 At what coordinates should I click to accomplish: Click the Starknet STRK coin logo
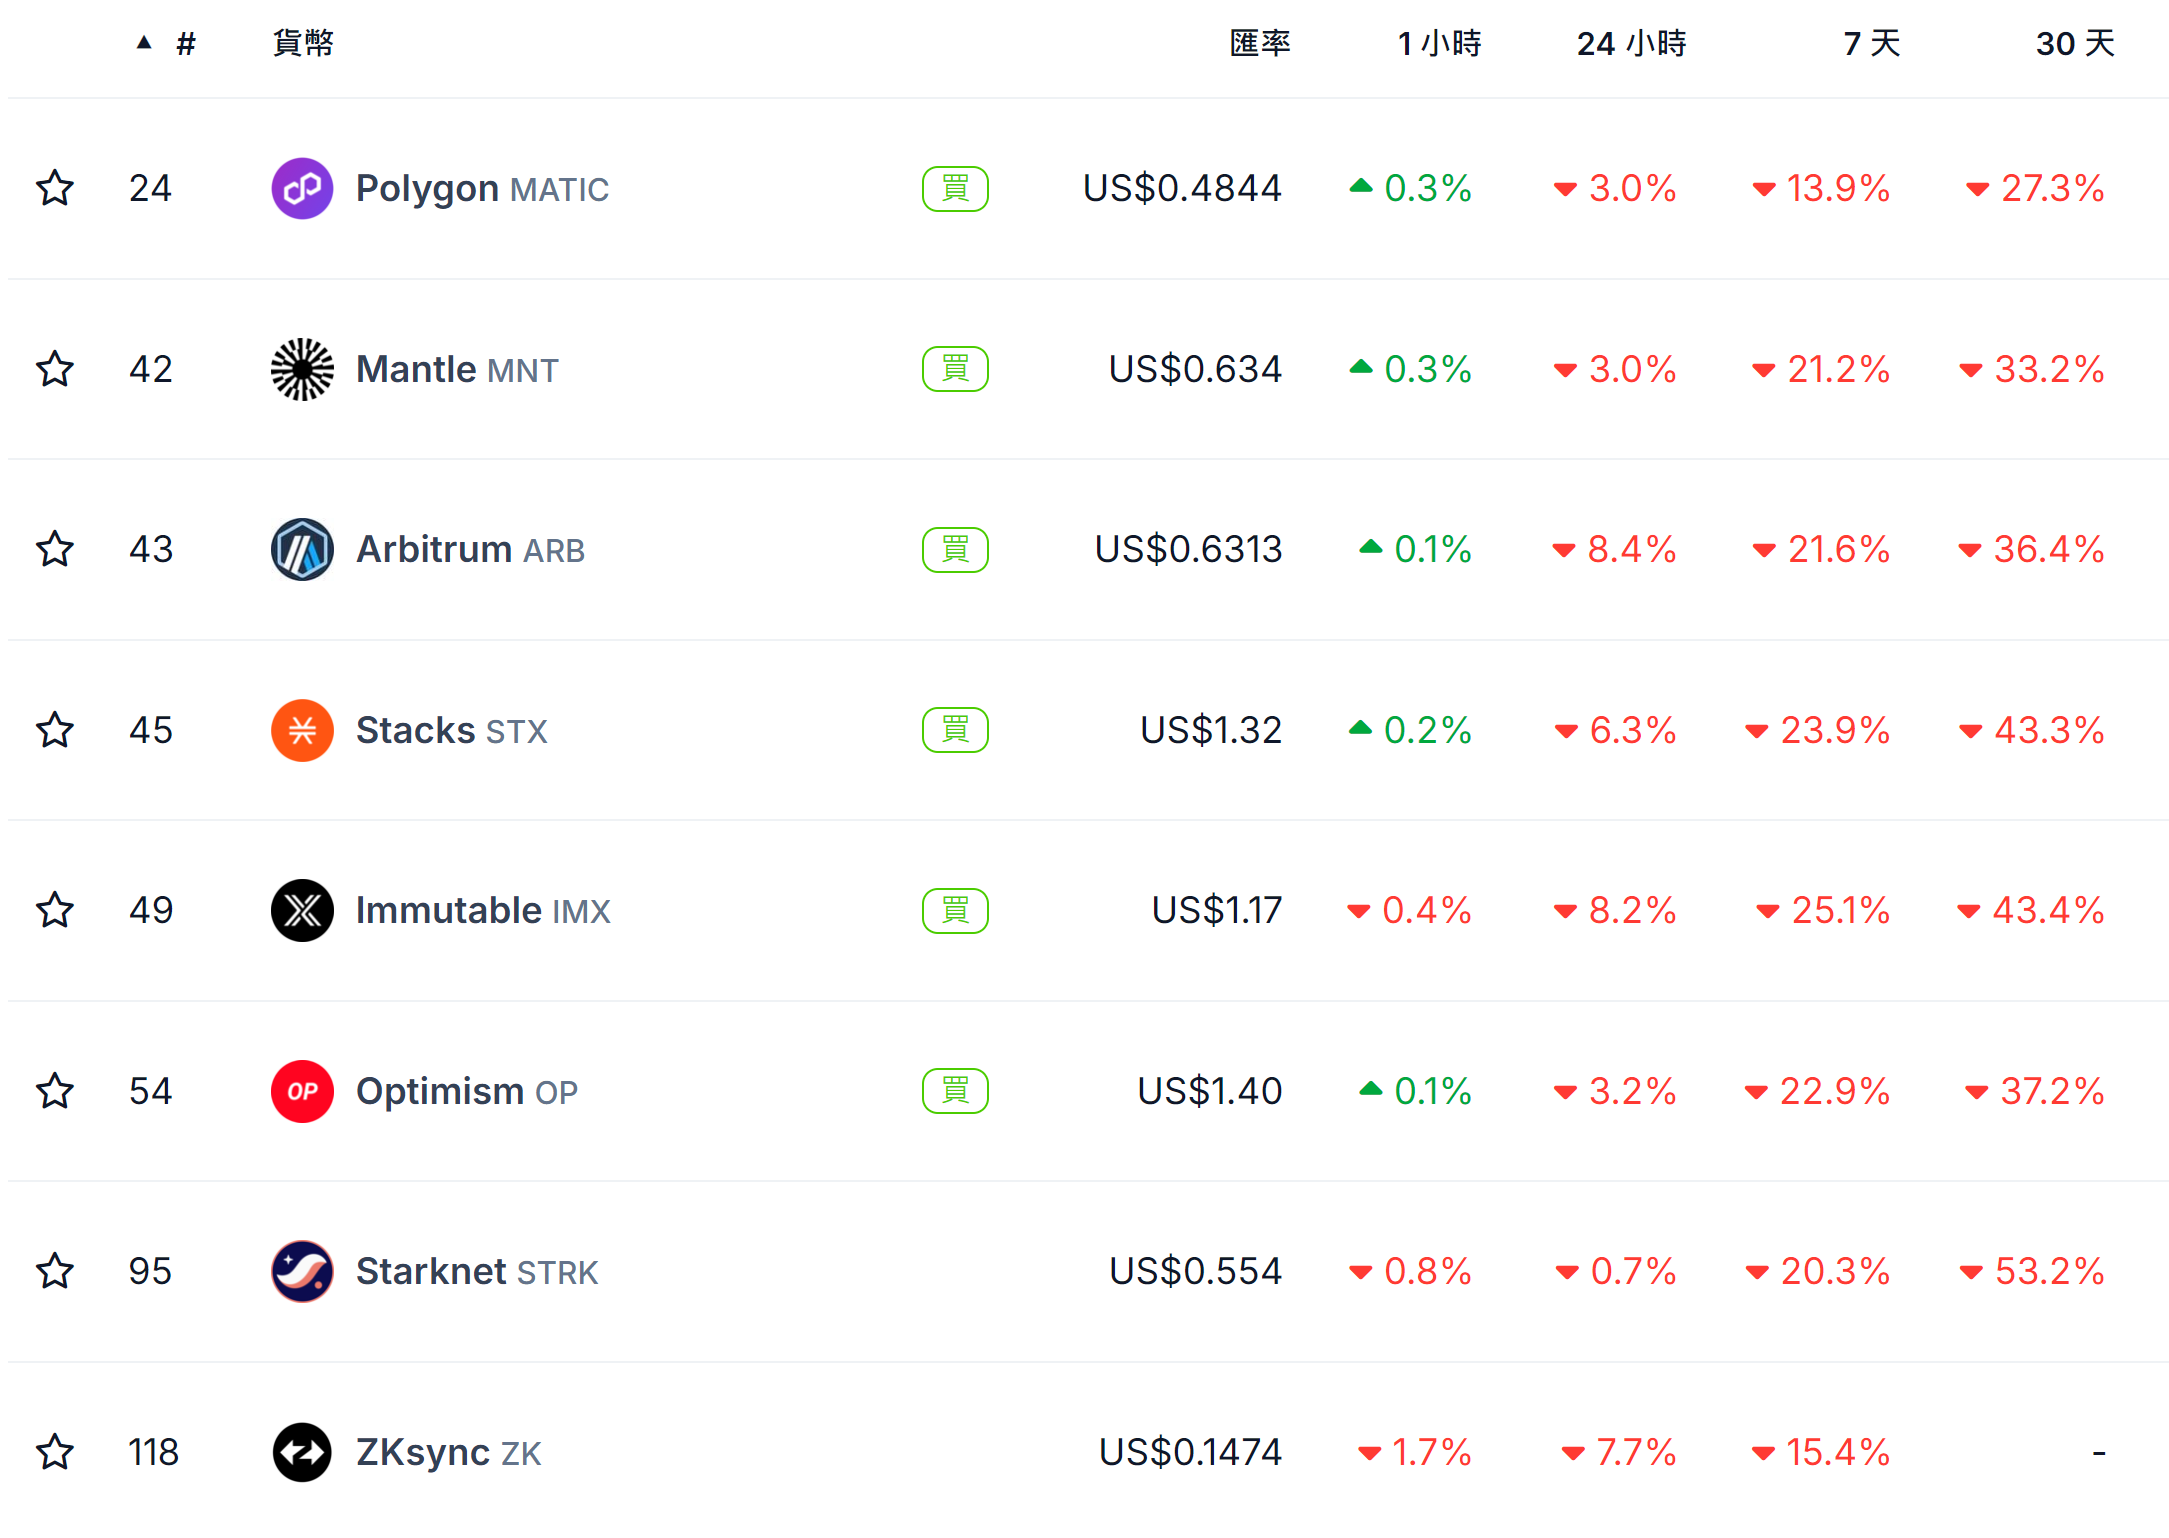click(302, 1271)
